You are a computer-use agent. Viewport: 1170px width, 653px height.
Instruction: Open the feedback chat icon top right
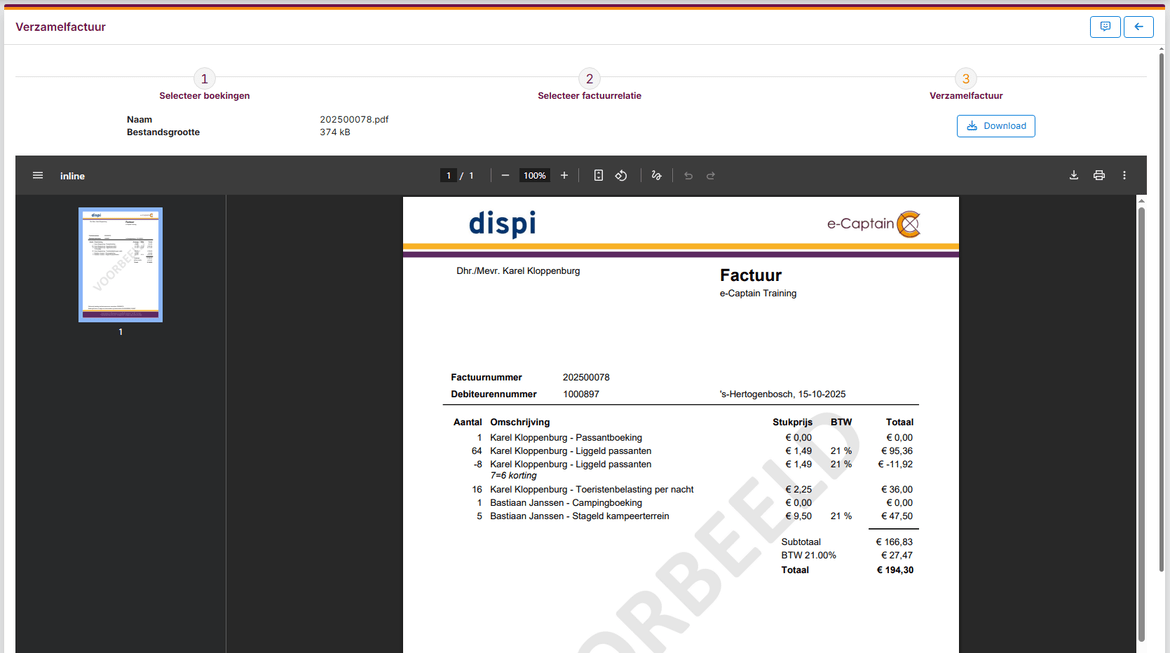pos(1105,27)
